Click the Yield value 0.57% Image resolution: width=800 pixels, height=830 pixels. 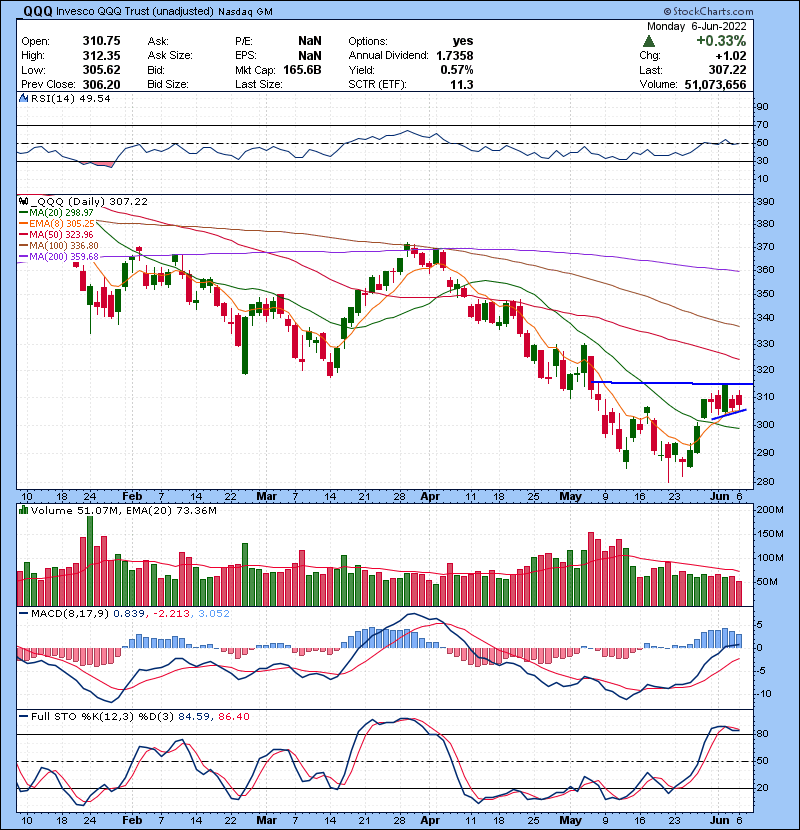pos(457,70)
